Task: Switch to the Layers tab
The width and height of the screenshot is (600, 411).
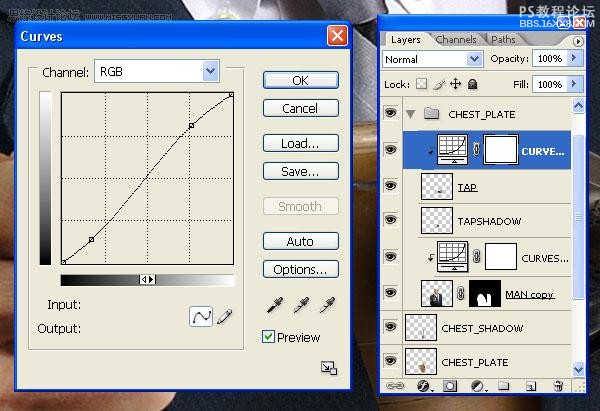Action: click(x=406, y=39)
